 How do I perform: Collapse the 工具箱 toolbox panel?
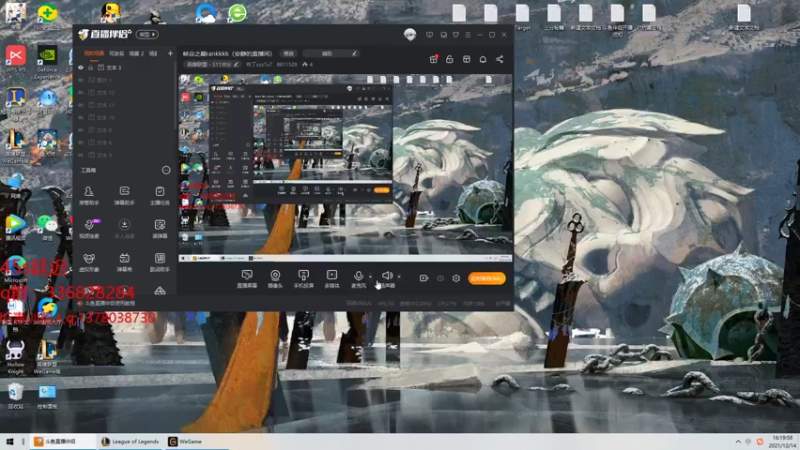coord(166,170)
